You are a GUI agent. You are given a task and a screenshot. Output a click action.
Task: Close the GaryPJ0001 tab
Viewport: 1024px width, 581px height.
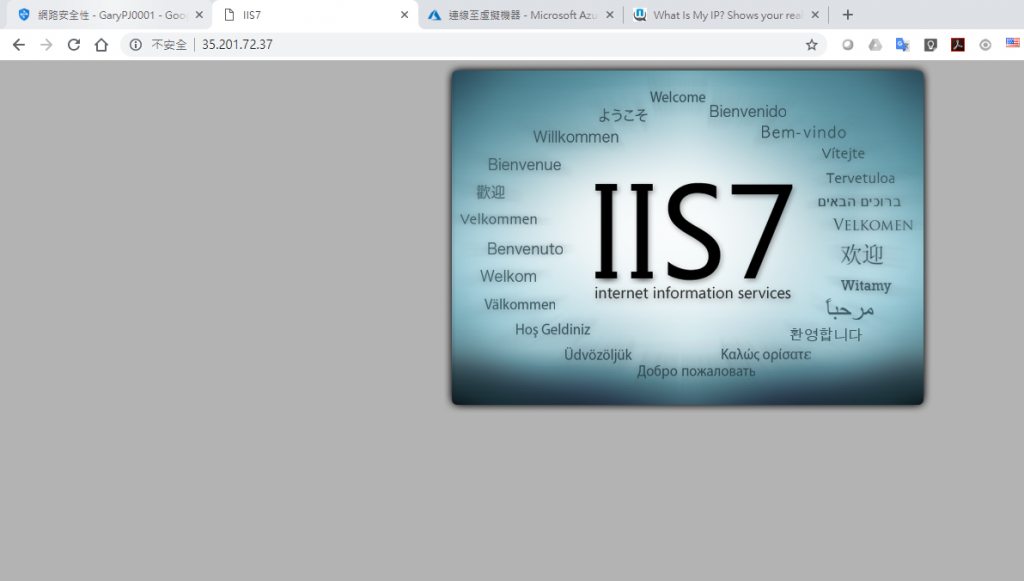199,15
